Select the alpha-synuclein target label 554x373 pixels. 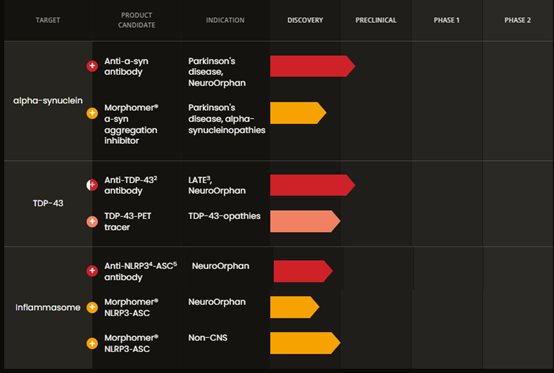pos(48,101)
